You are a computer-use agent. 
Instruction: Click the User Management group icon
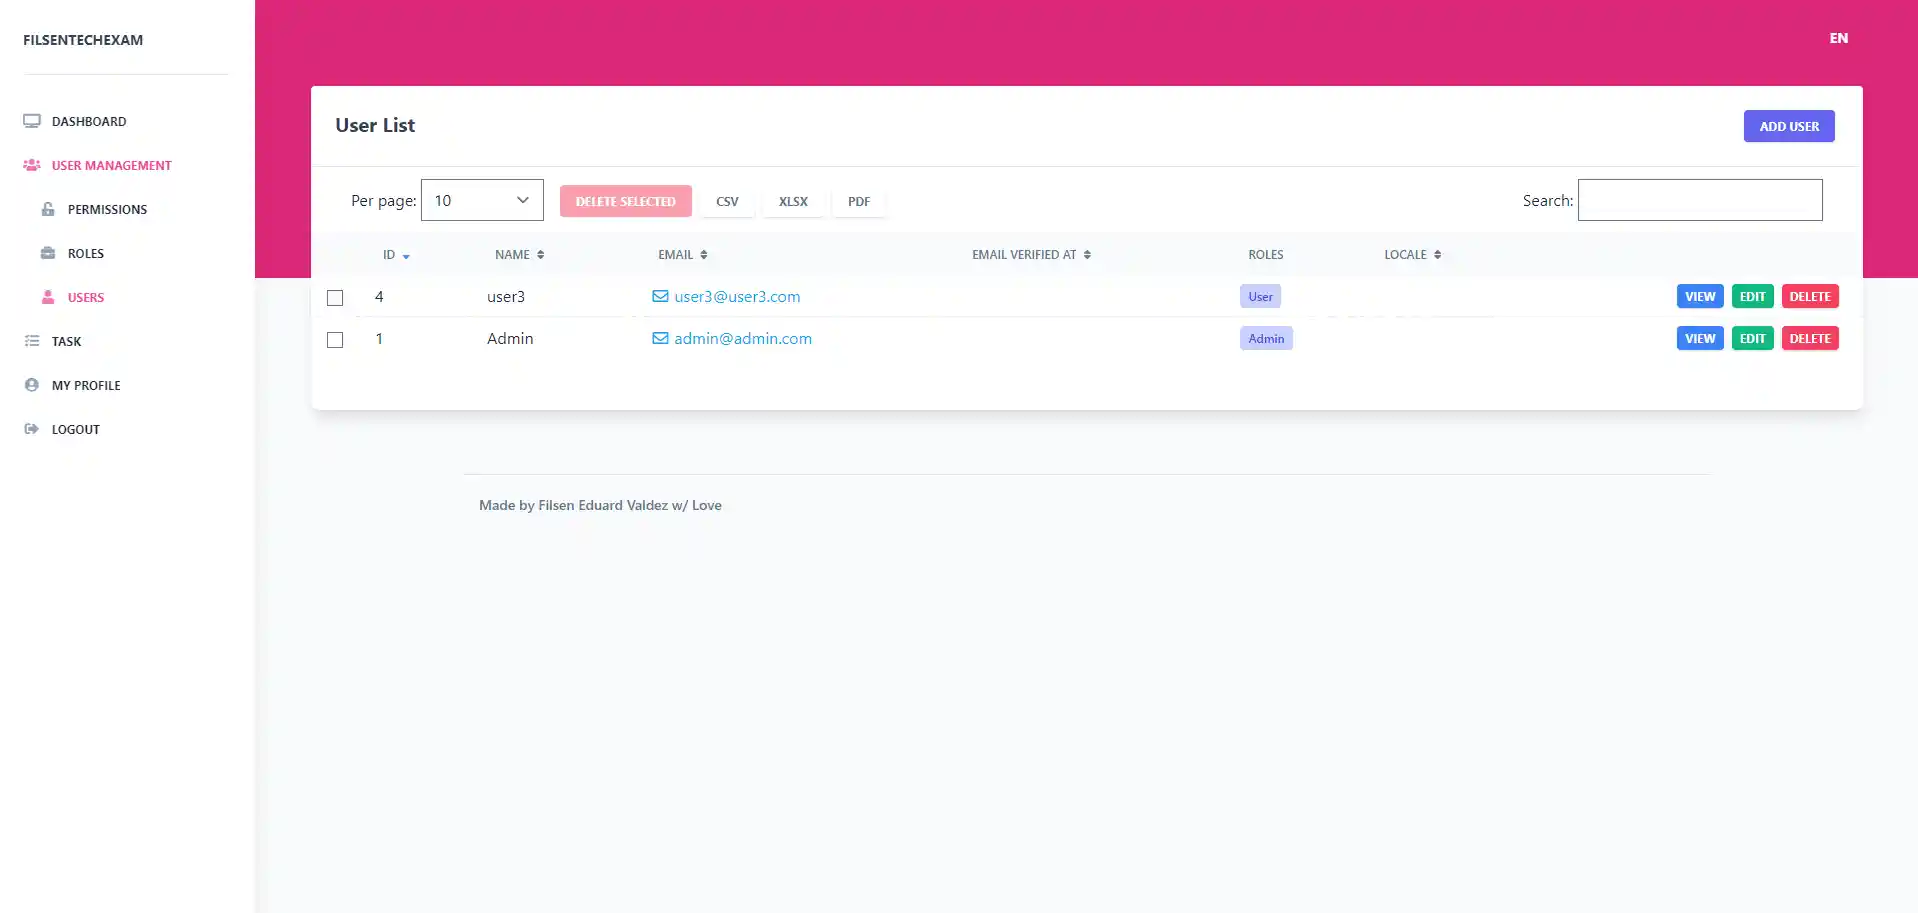coord(32,165)
